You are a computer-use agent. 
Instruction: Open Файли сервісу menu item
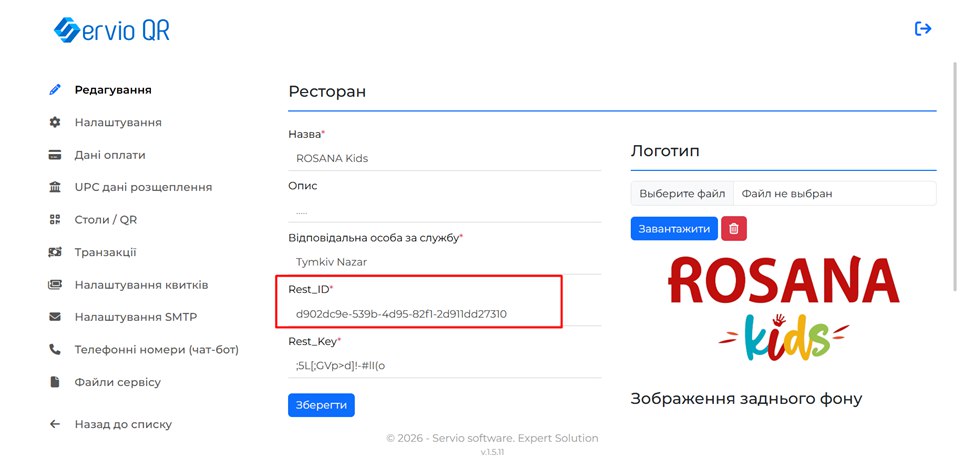coord(117,382)
